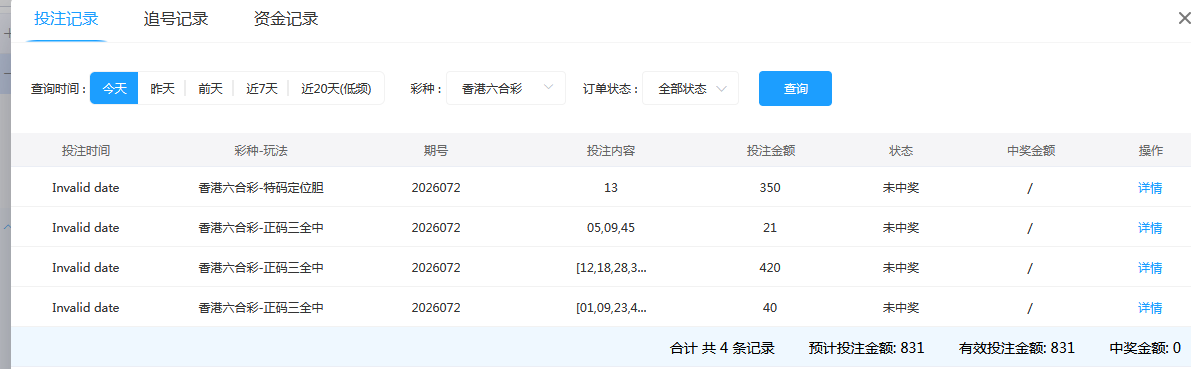Viewport: 1191px width, 369px height.
Task: Select the 前天 time filter
Action: [x=210, y=88]
